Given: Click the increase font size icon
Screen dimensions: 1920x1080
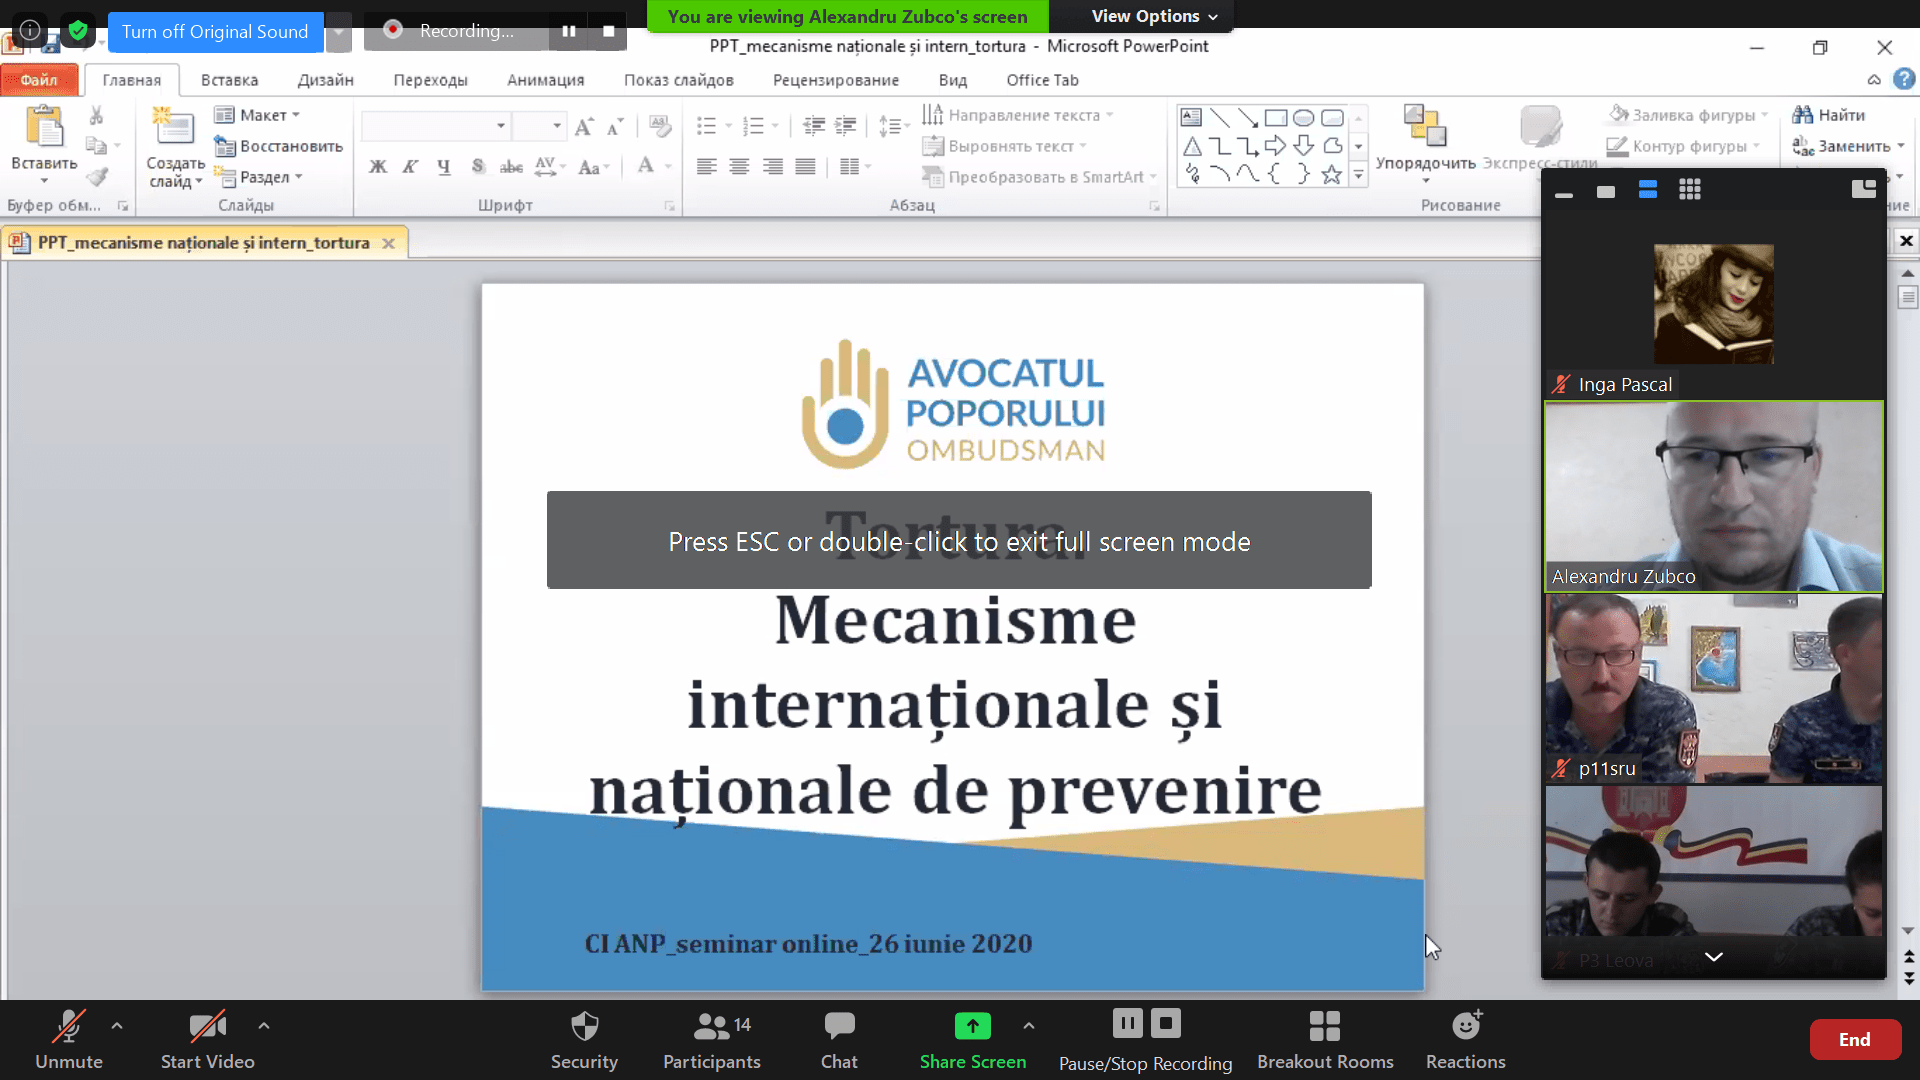Looking at the screenshot, I should click(x=584, y=126).
